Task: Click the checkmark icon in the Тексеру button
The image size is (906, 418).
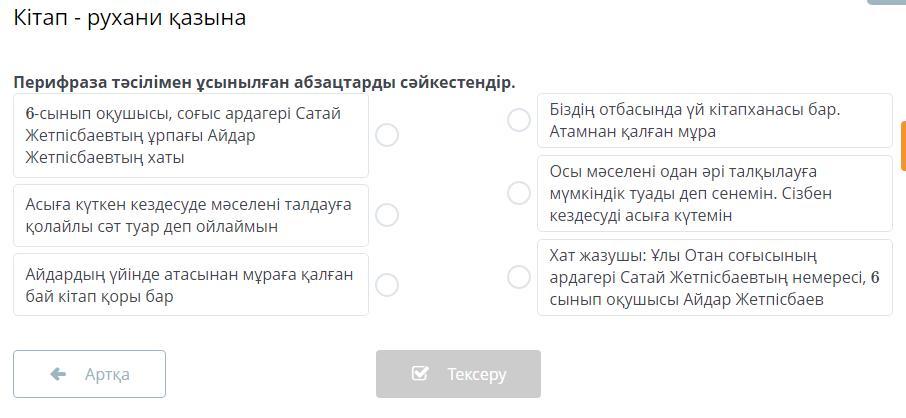Action: (420, 374)
